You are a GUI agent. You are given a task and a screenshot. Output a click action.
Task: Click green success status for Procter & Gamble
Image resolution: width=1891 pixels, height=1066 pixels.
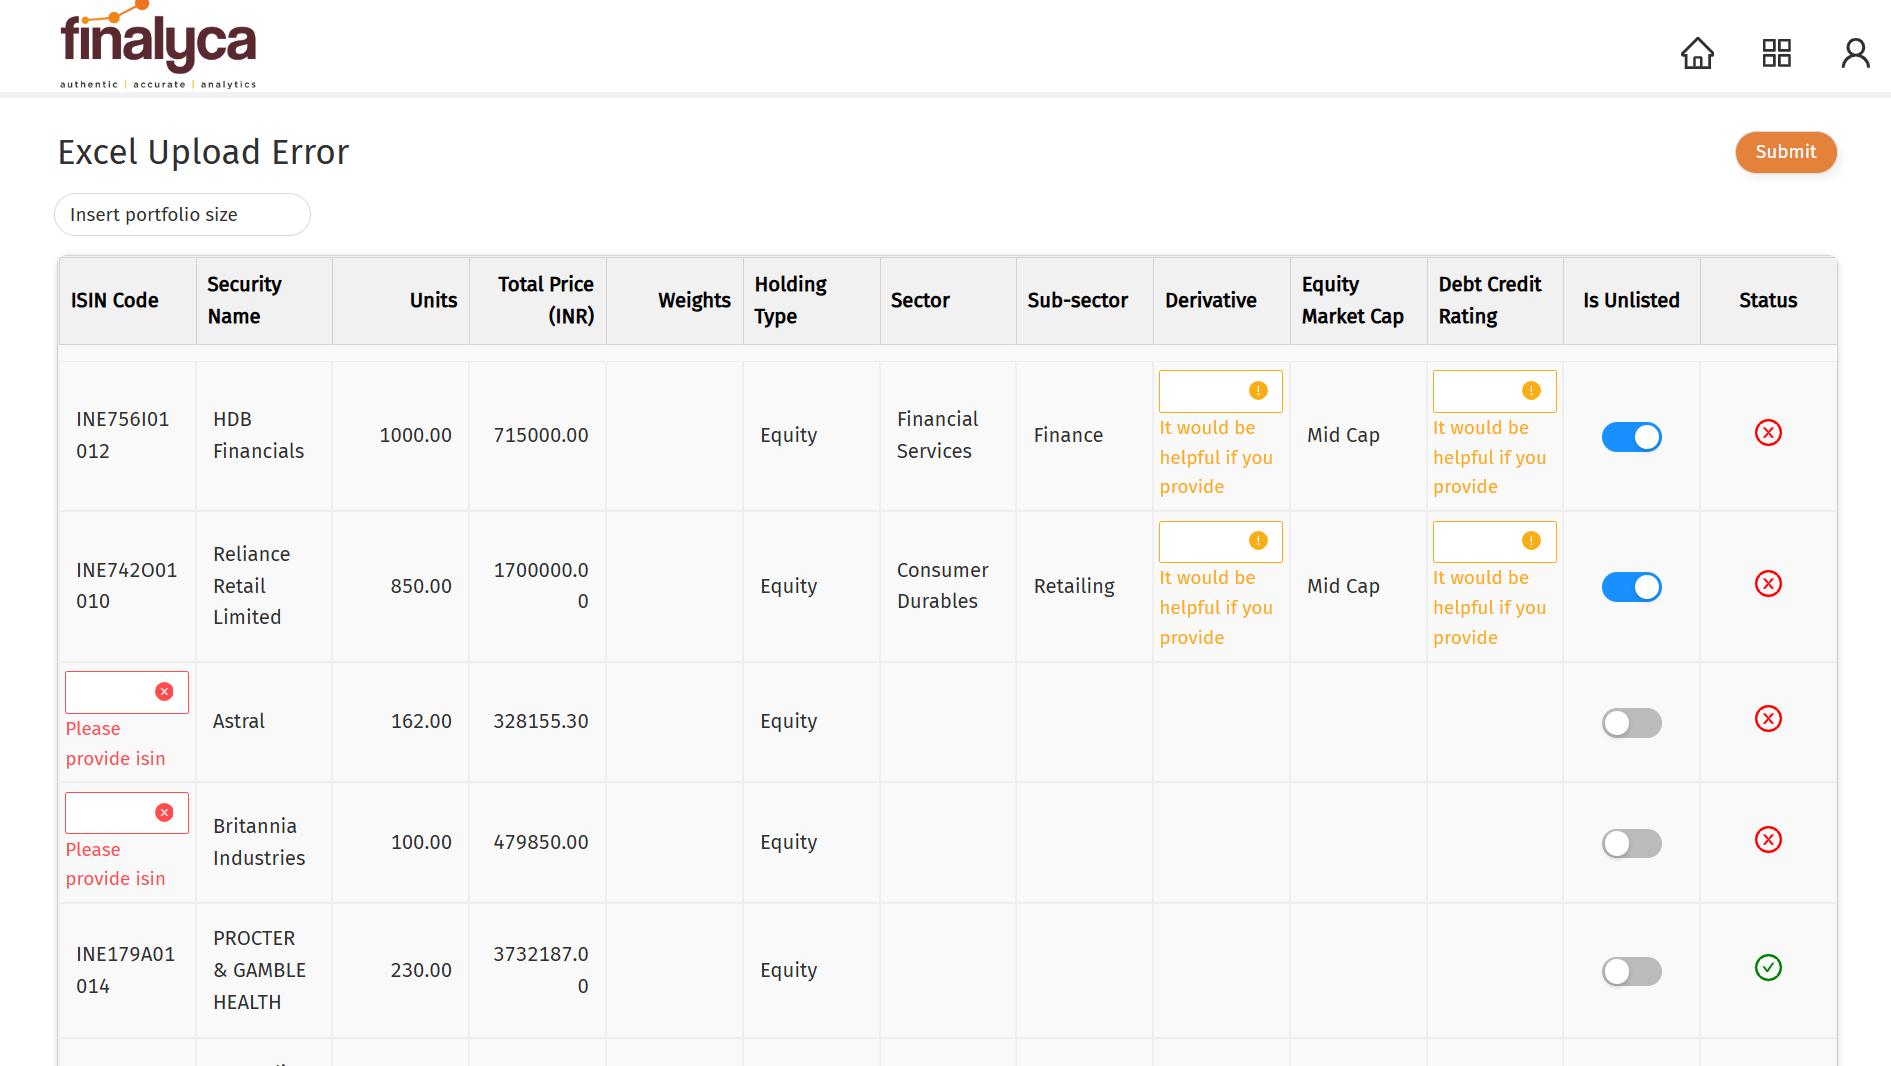[1768, 968]
